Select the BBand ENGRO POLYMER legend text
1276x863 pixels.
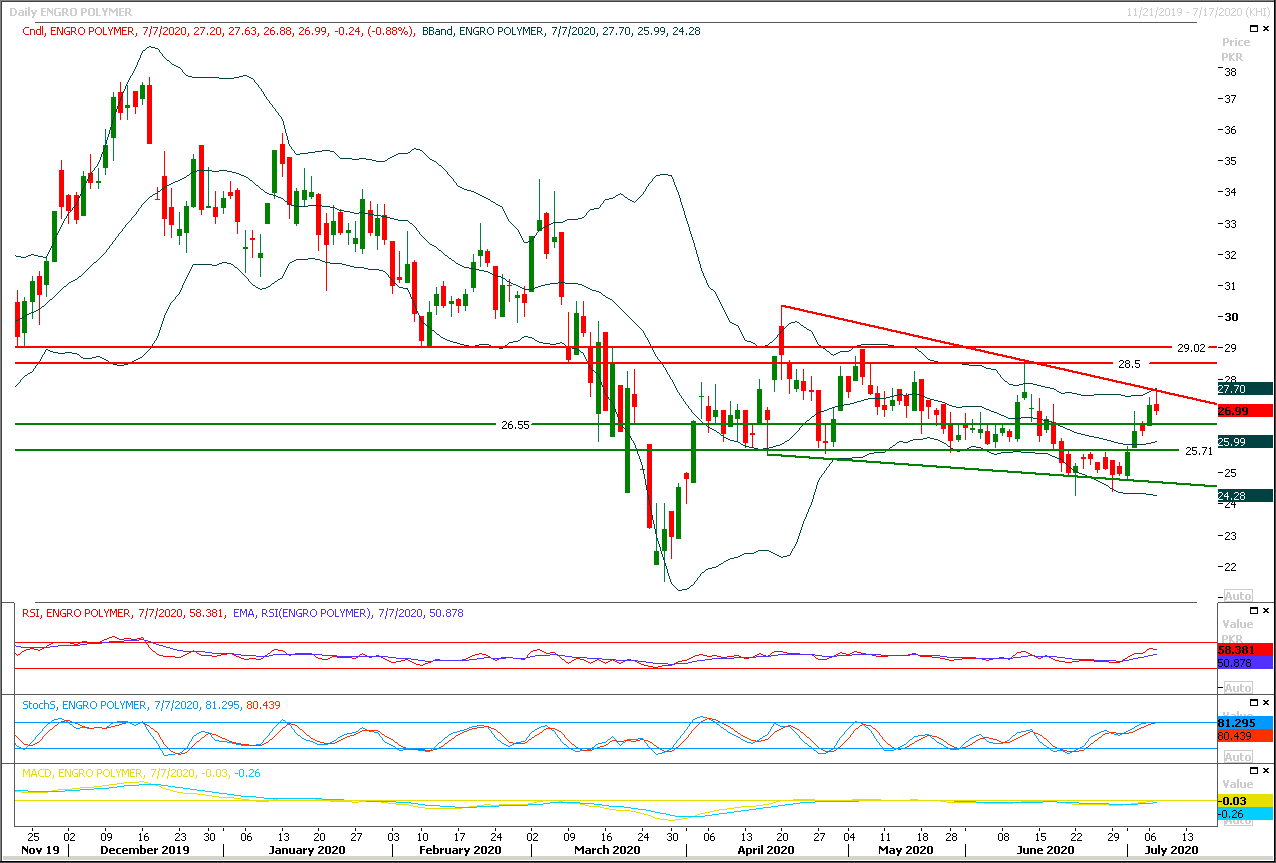coord(561,31)
